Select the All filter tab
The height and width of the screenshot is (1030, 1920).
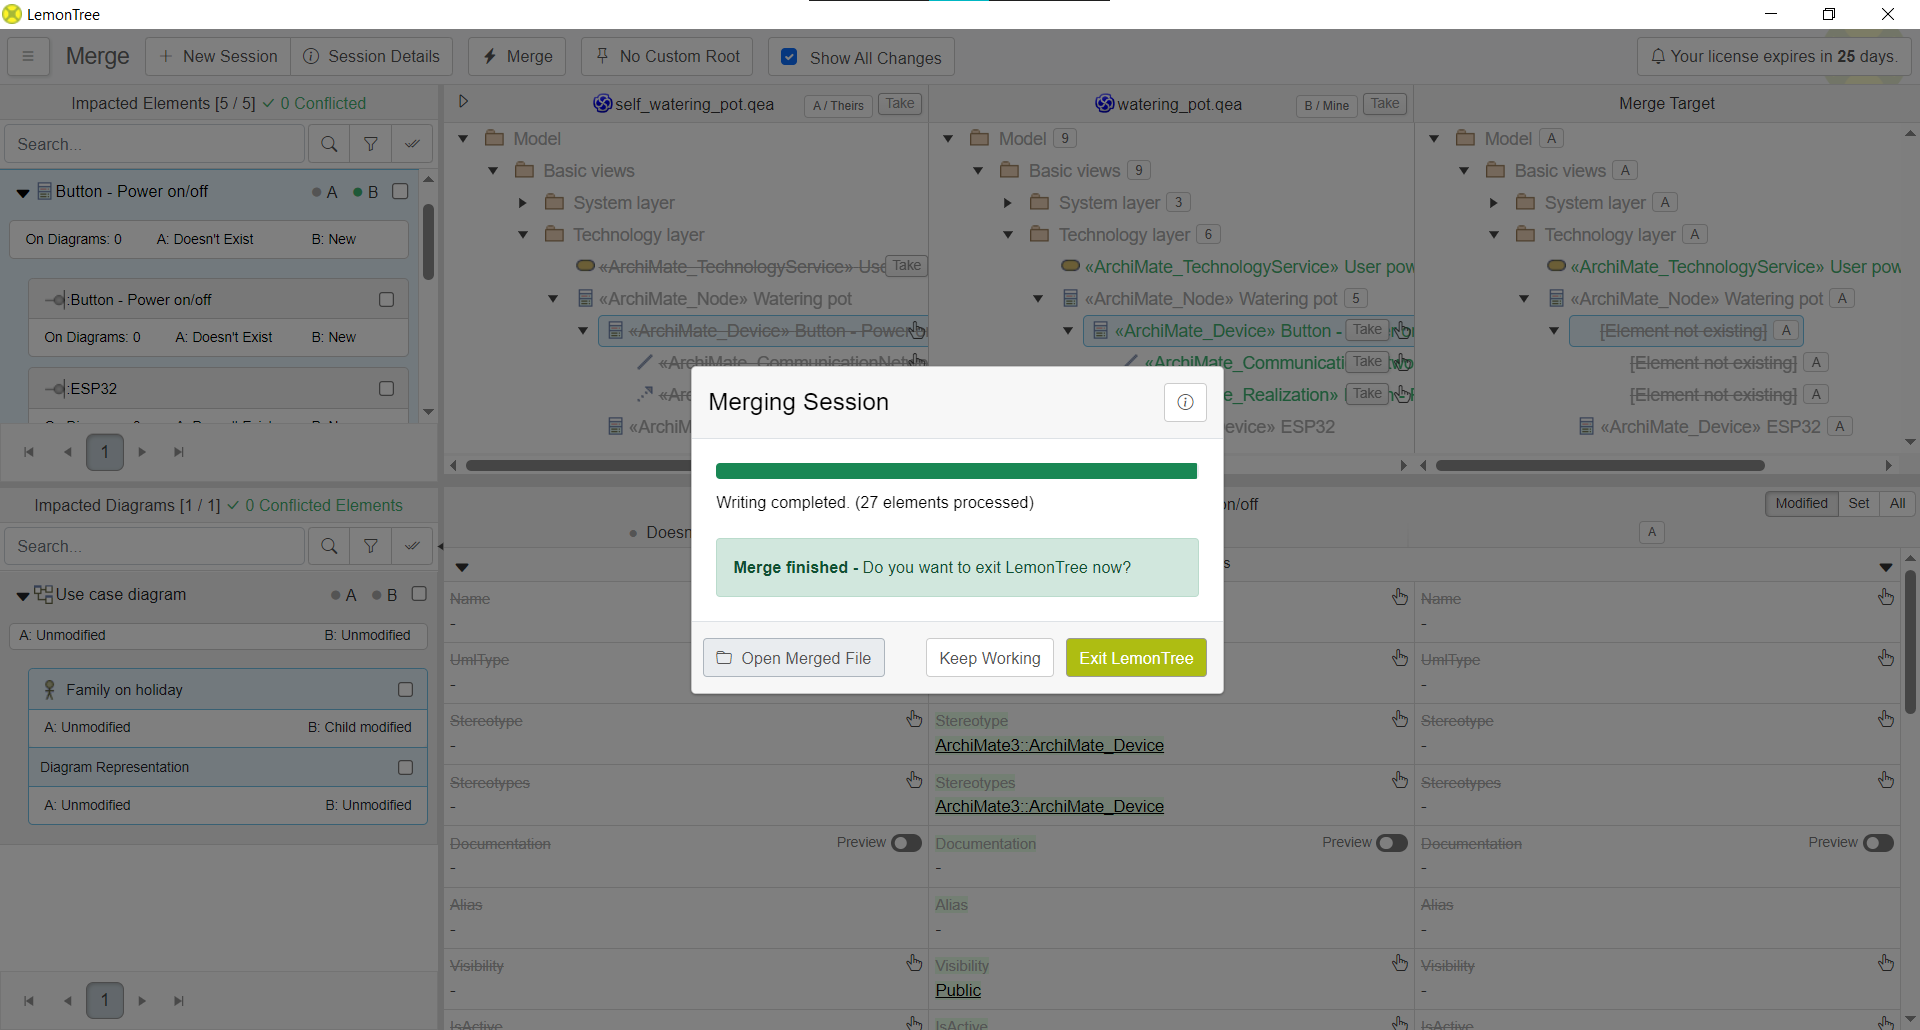click(x=1897, y=503)
